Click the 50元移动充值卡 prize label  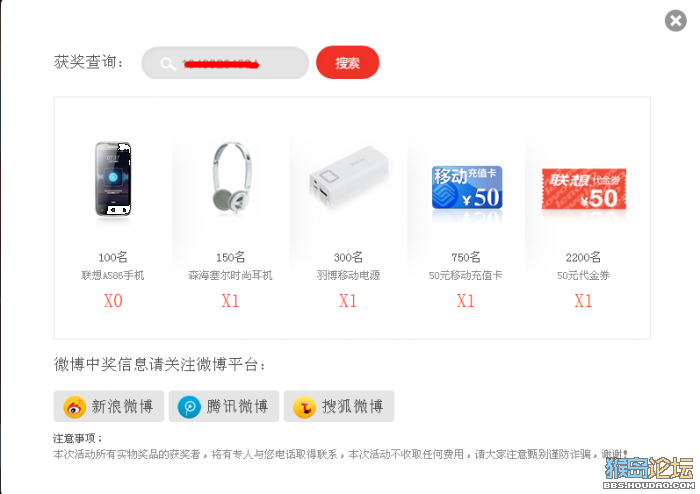[x=466, y=275]
